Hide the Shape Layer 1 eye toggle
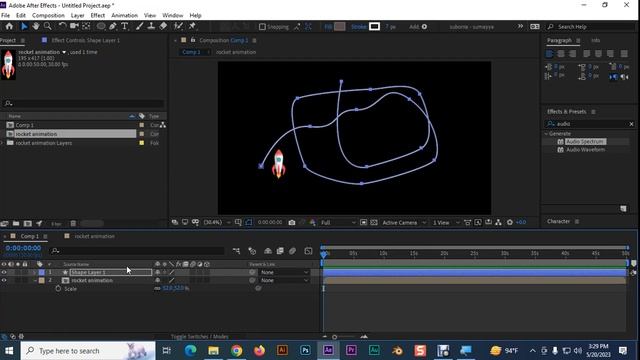This screenshot has width=640, height=360. click(4, 272)
